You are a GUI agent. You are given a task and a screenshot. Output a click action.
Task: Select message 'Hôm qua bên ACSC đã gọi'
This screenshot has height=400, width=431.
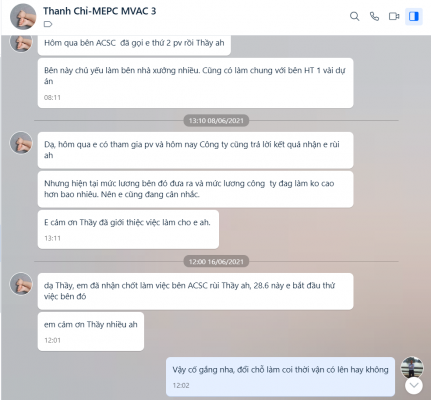tap(134, 45)
